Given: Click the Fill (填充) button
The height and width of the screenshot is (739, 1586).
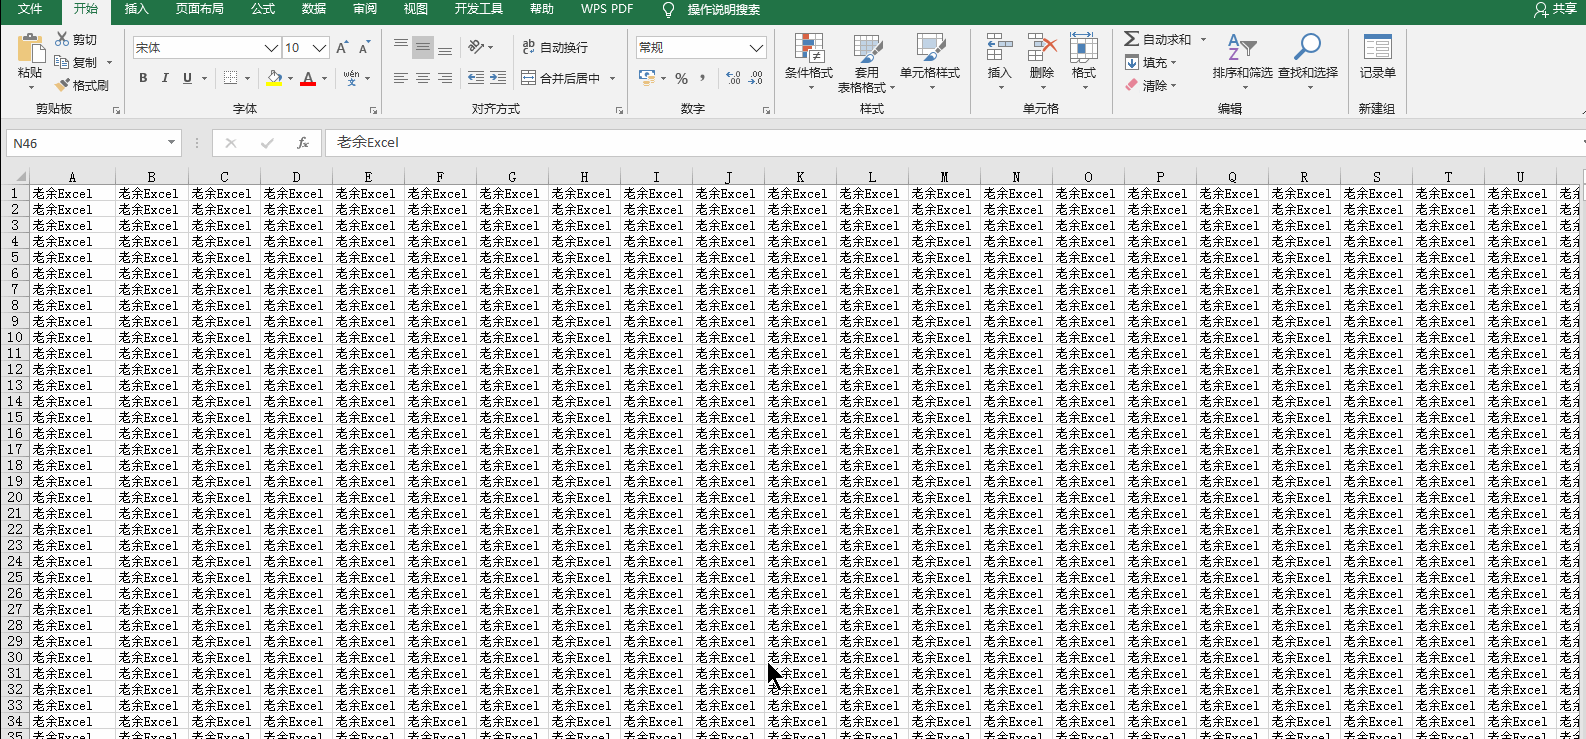Looking at the screenshot, I should tap(1151, 62).
